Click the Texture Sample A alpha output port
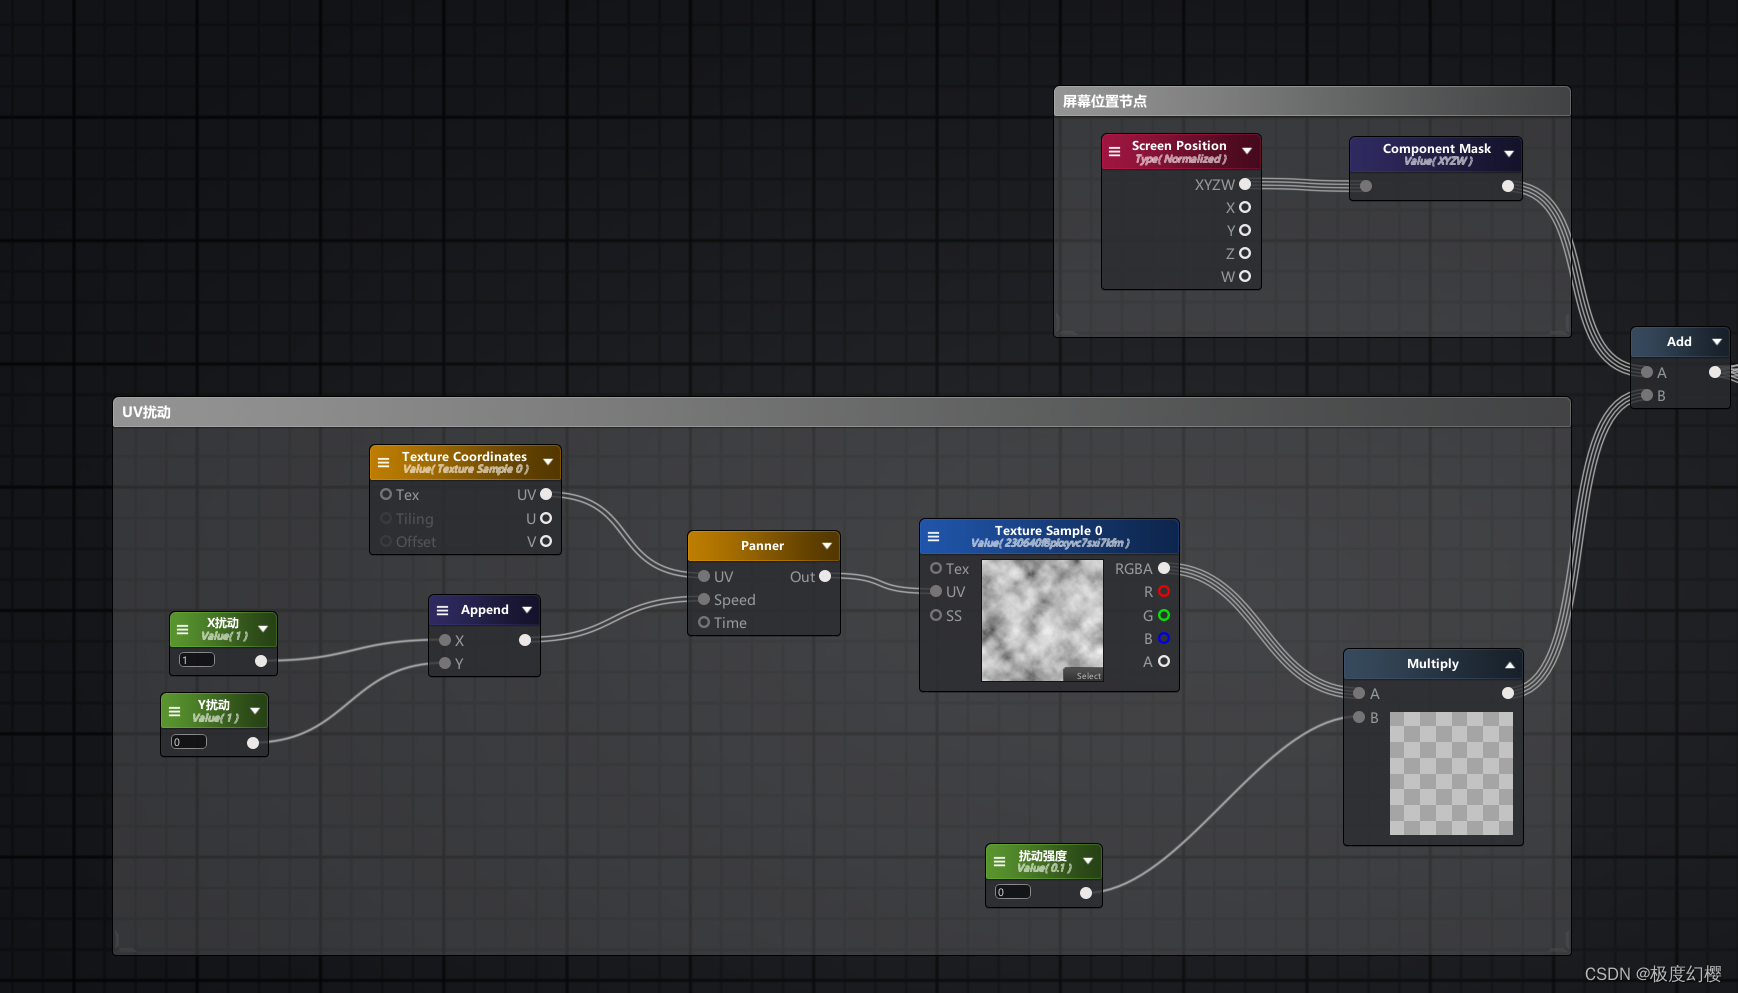 pos(1164,661)
